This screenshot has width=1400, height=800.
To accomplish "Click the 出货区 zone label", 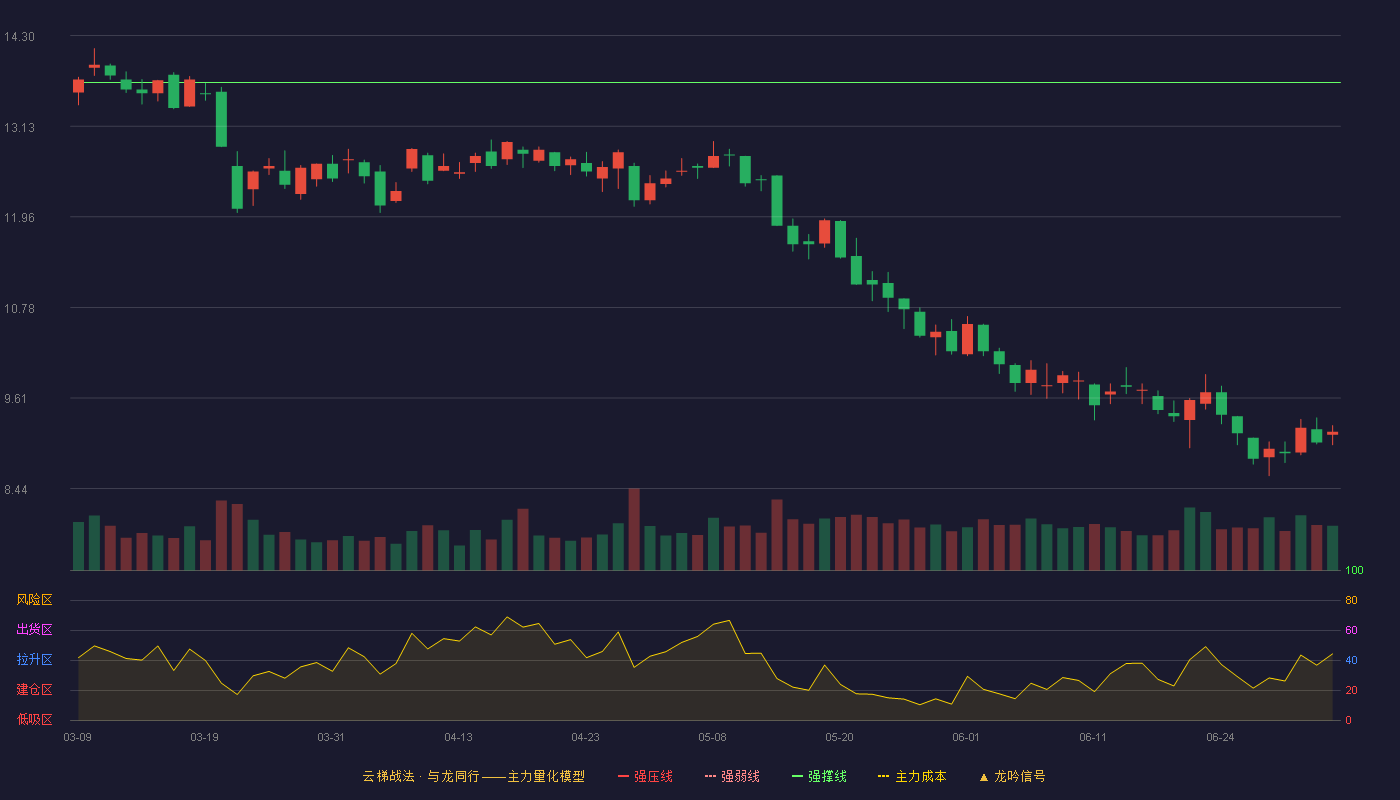I will tap(34, 630).
